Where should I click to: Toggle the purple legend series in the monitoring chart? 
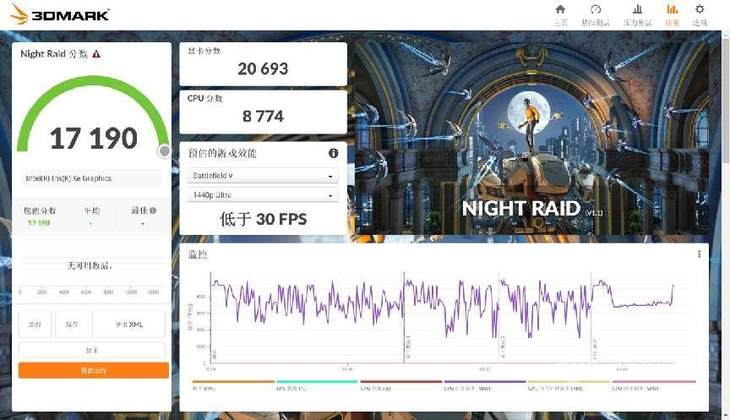pos(485,385)
